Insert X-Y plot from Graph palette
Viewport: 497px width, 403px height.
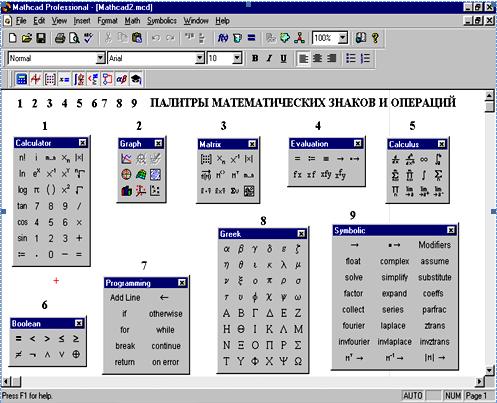point(126,159)
